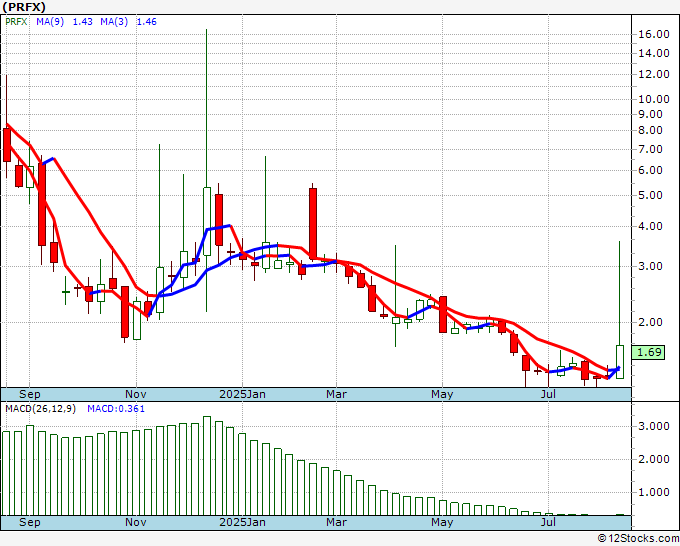Click the 1.000 MACD axis label
This screenshot has width=680, height=546.
point(654,492)
